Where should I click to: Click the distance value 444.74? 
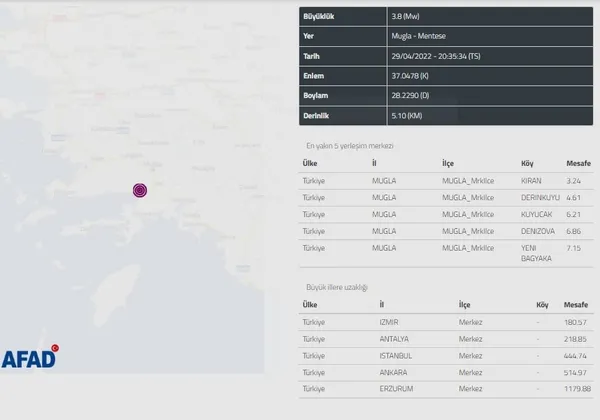pos(575,356)
